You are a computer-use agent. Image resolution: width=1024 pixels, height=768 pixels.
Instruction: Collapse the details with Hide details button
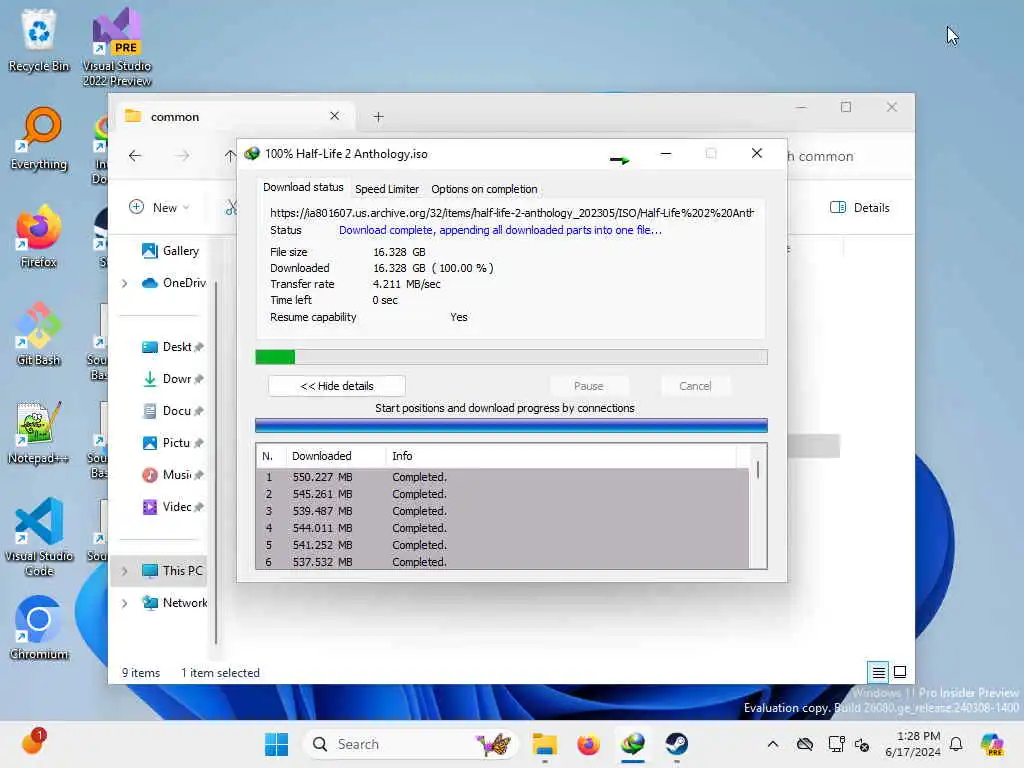pos(337,386)
